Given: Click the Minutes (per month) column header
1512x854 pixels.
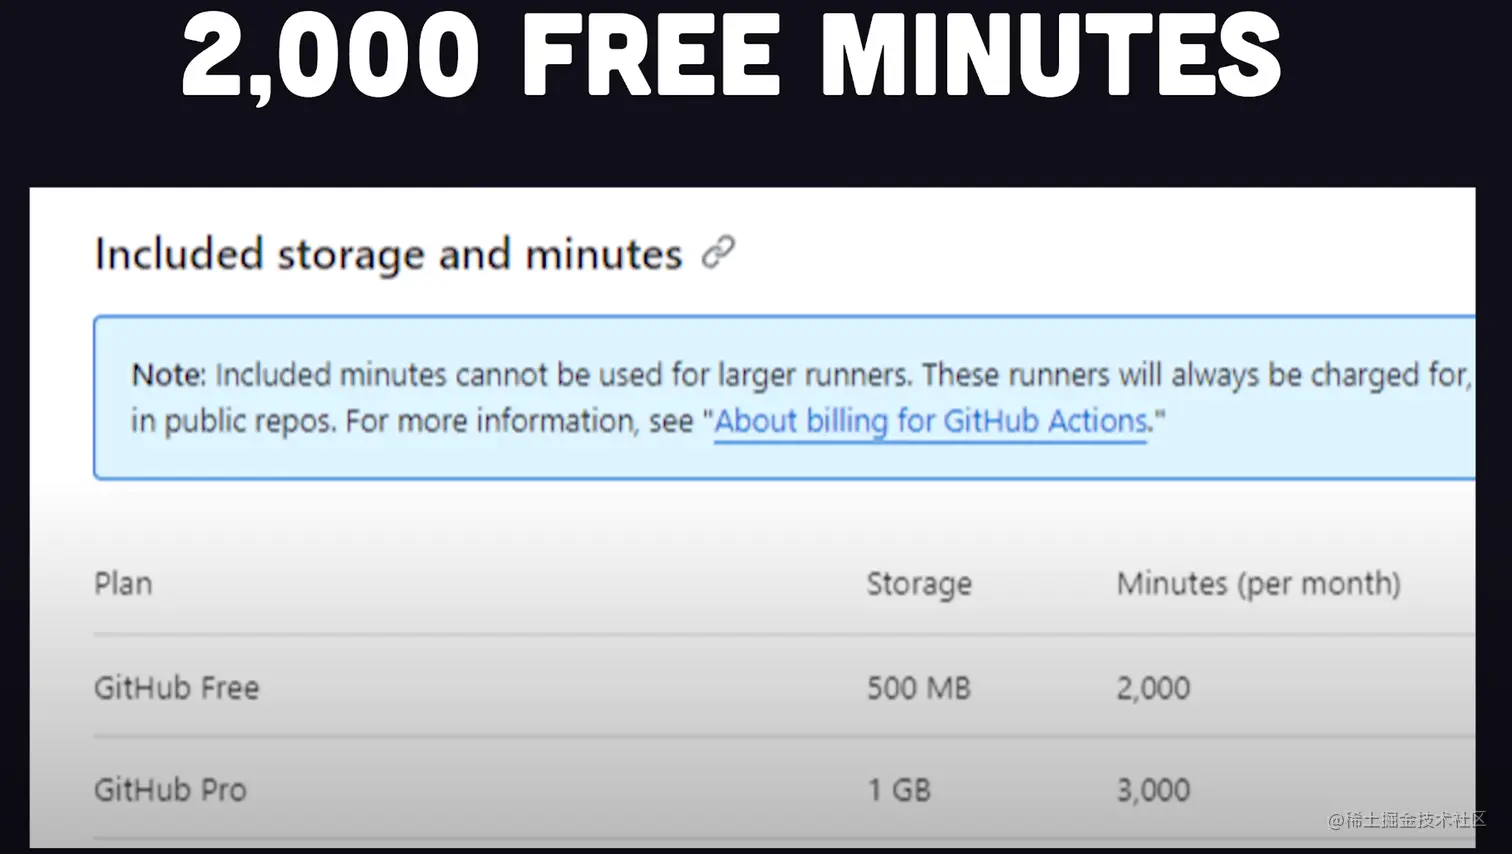Looking at the screenshot, I should click(1258, 583).
